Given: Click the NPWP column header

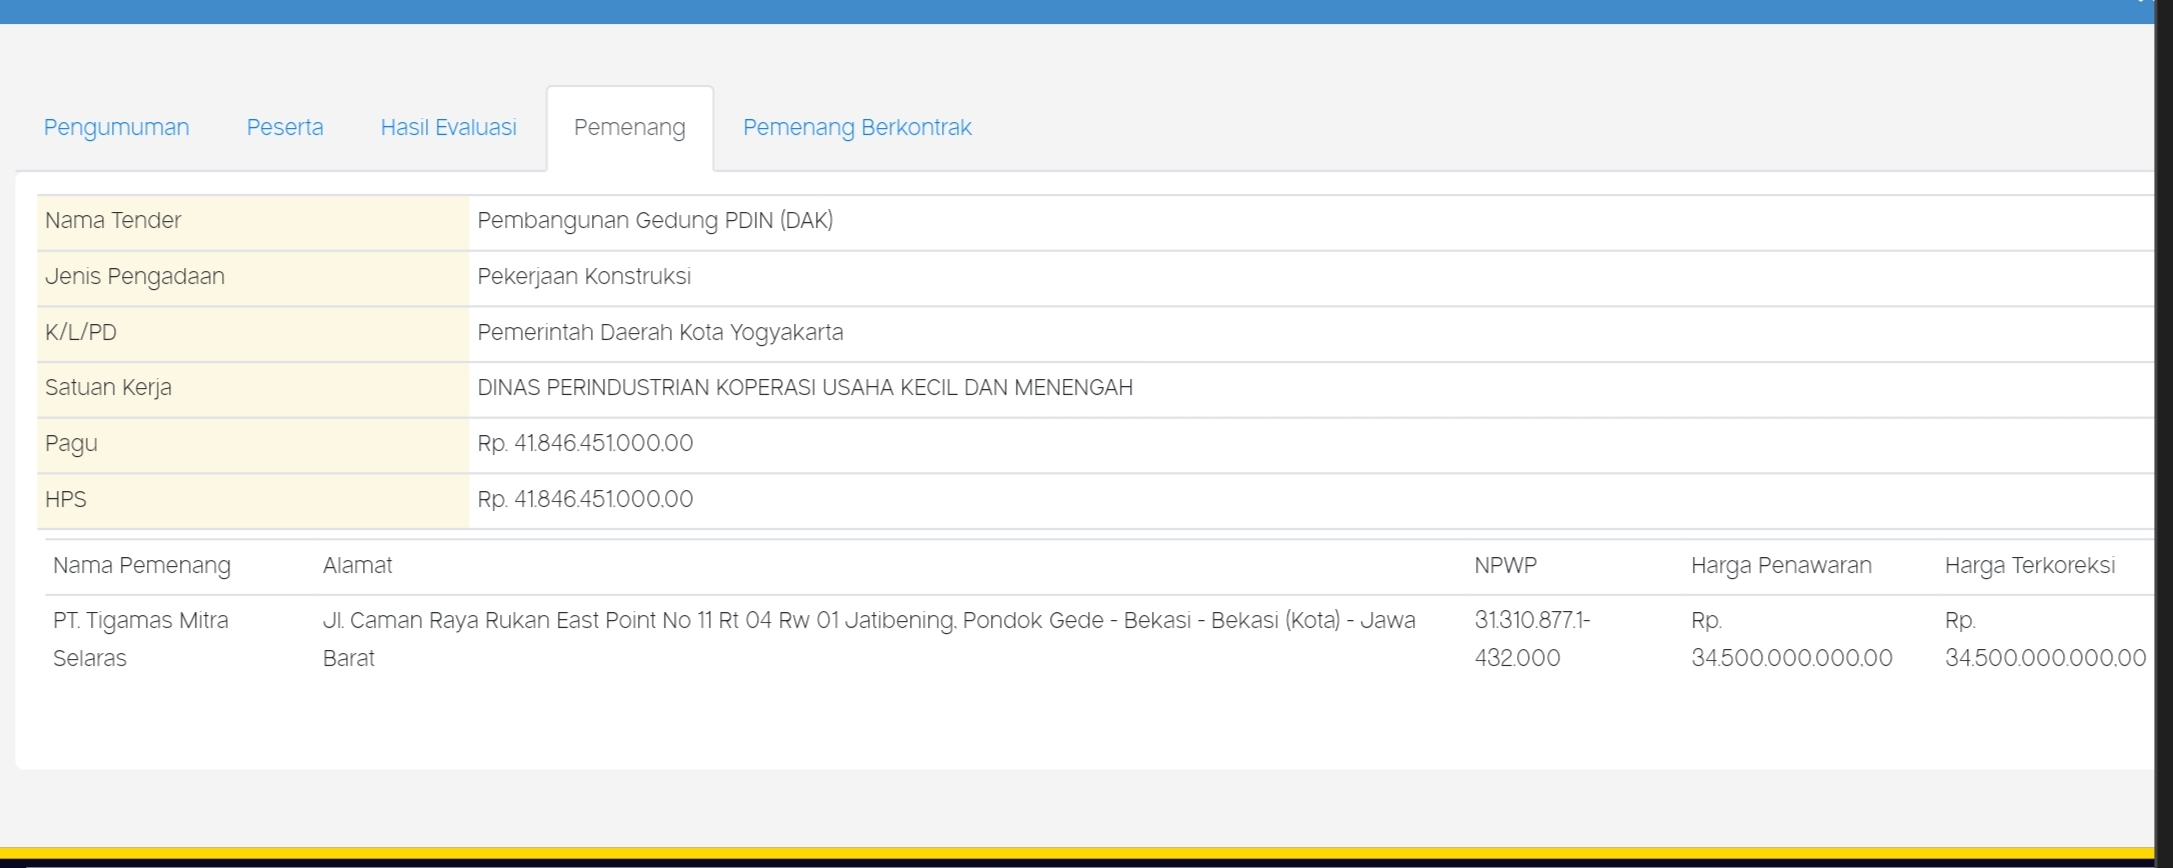Looking at the screenshot, I should [x=1505, y=566].
